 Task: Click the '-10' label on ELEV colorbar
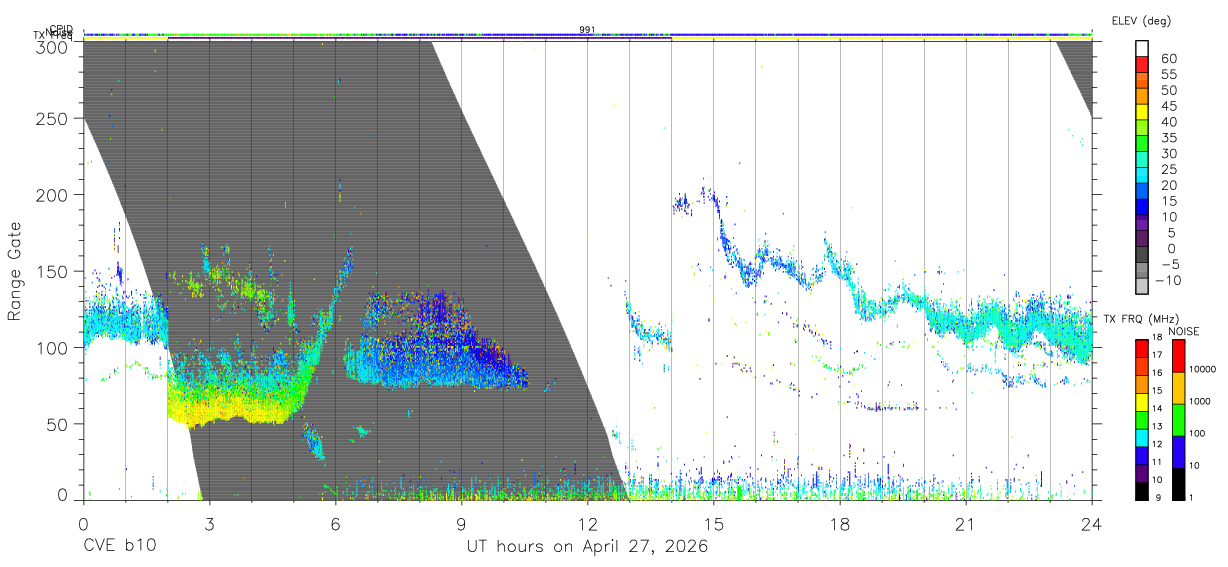[1170, 280]
